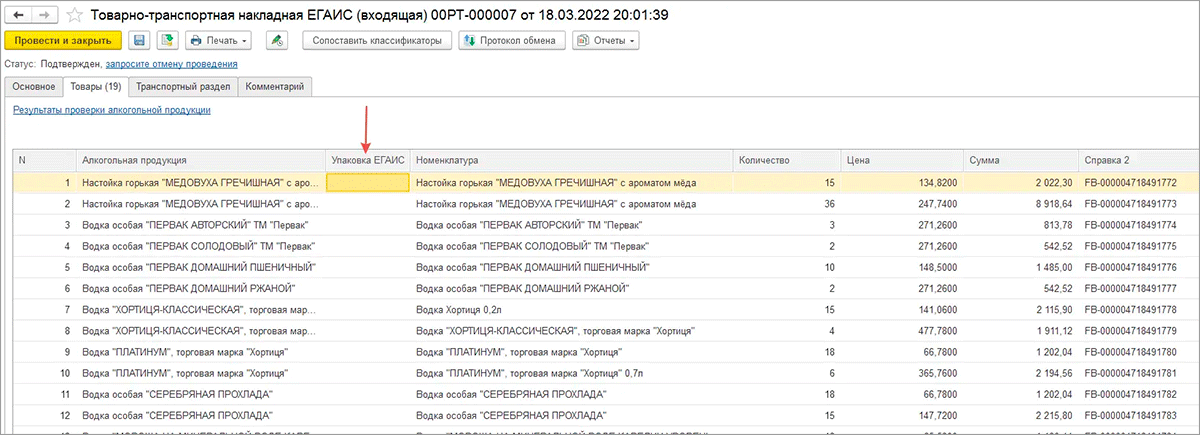1200x435 pixels.
Task: Click 'Цена' column header
Action: point(901,160)
